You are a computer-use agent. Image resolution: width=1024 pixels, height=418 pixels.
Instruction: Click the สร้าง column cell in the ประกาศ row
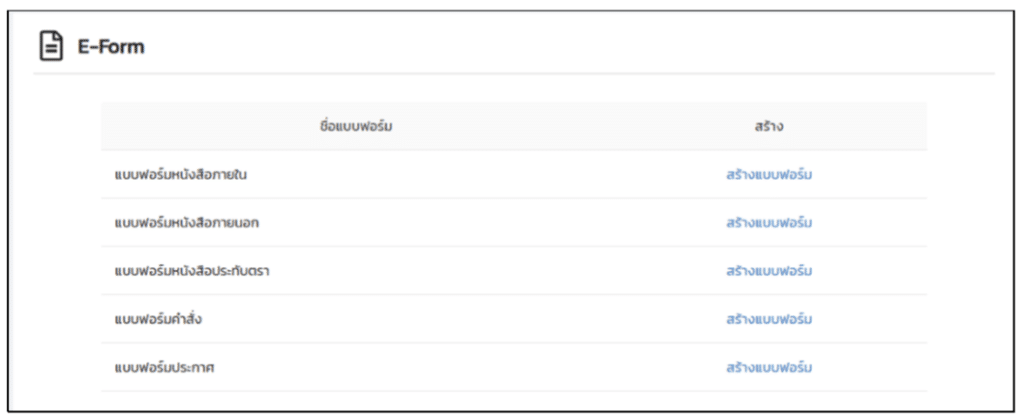click(x=769, y=368)
